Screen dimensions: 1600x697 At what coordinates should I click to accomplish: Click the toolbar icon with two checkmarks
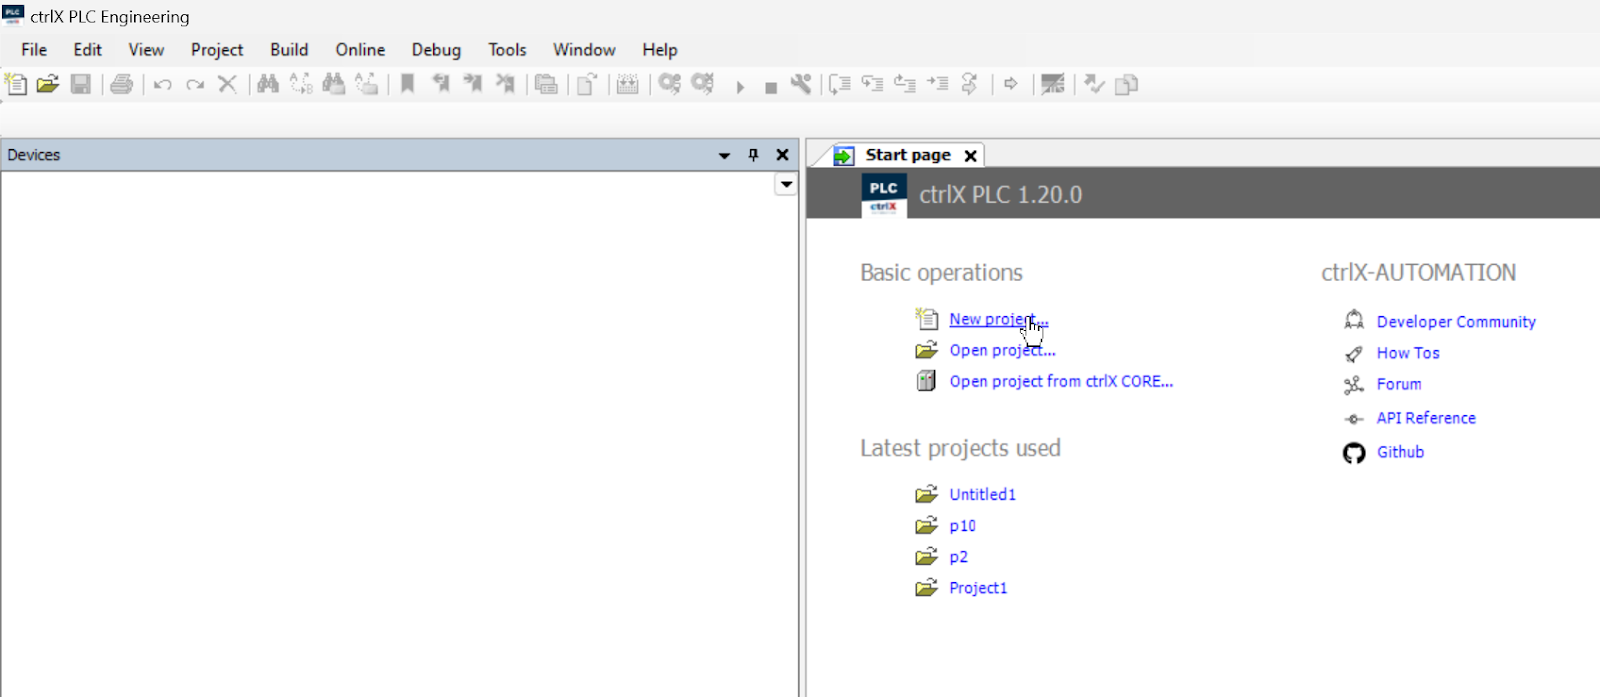coord(1095,84)
